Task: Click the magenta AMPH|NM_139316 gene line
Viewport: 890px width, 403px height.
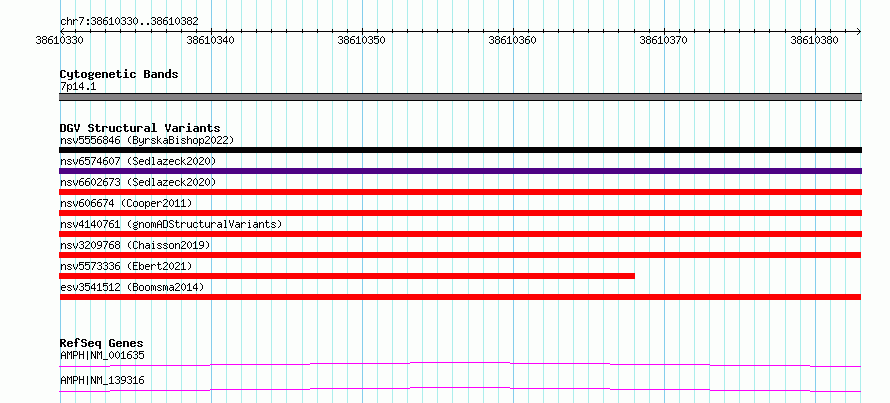Action: point(460,389)
